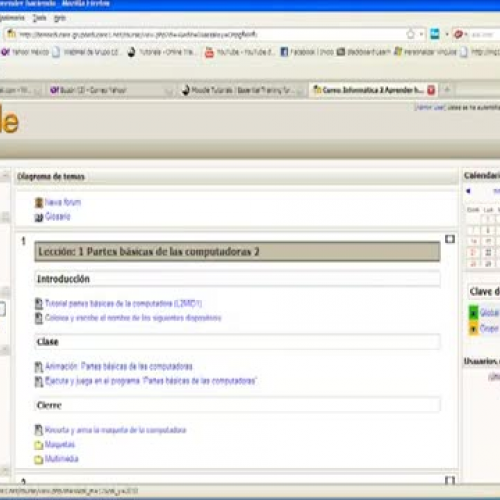Click the site favicon in address bar
The height and width of the screenshot is (500, 500).
[12, 34]
